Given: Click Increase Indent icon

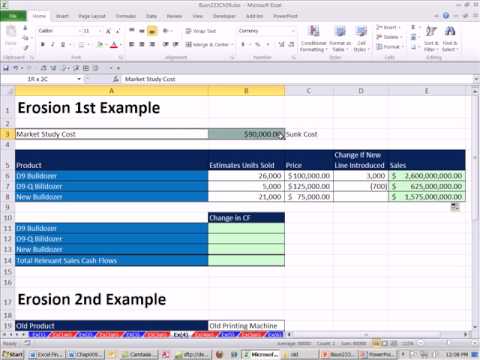Looking at the screenshot, I should (176, 44).
